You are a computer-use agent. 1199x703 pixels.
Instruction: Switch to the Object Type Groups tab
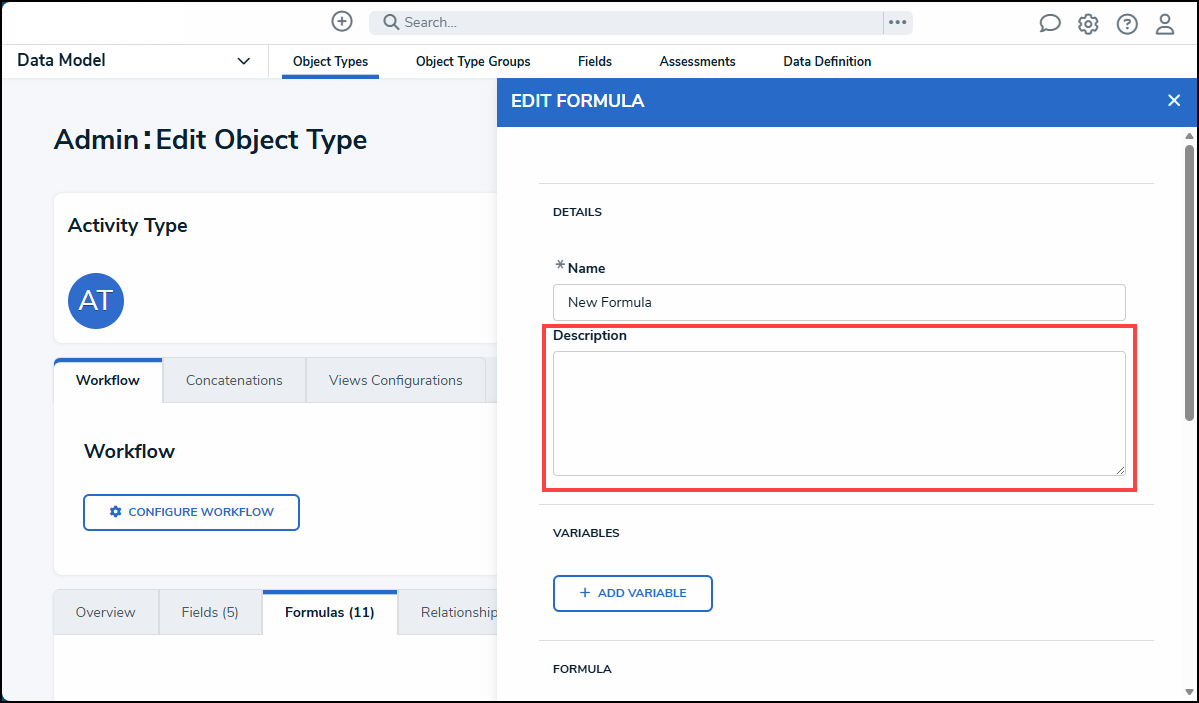473,61
